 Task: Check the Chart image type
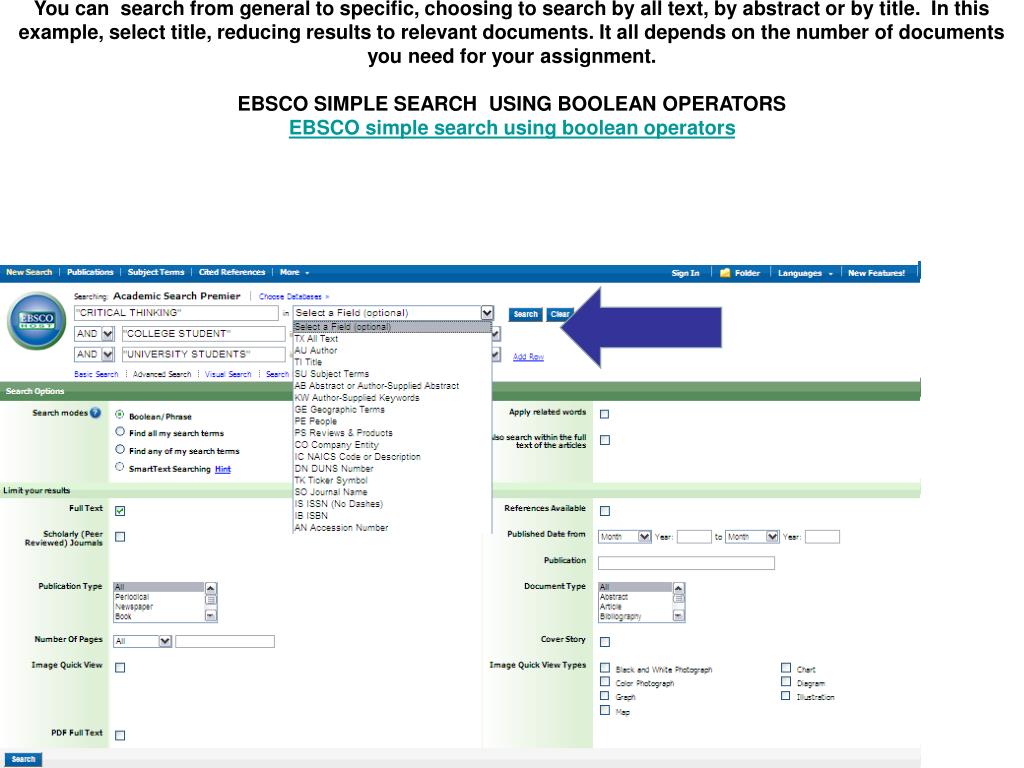tap(786, 667)
